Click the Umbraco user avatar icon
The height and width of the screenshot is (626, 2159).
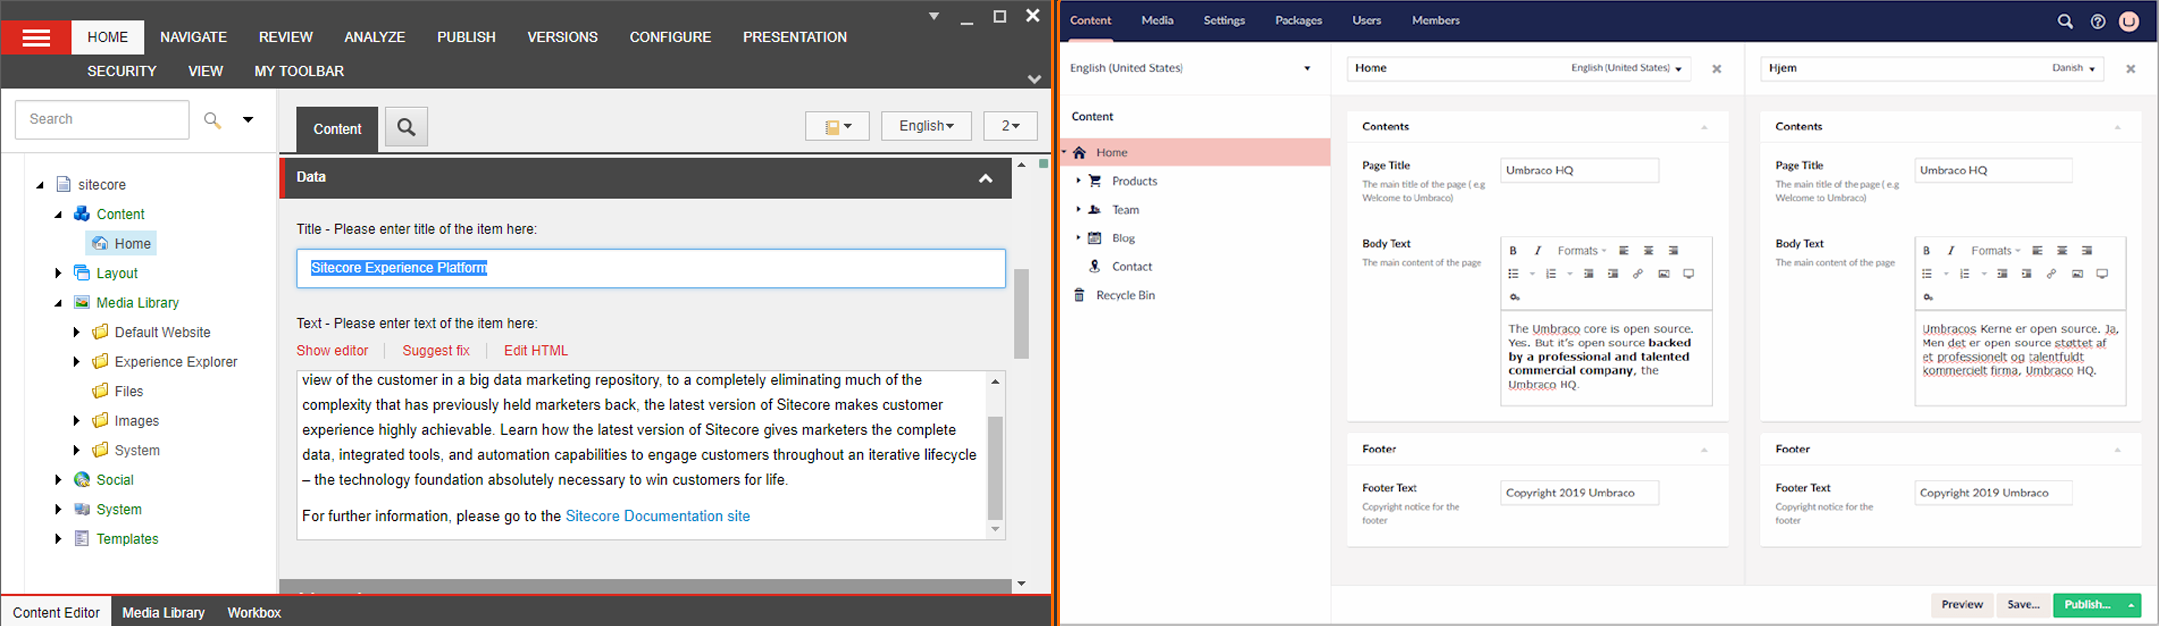point(2129,21)
